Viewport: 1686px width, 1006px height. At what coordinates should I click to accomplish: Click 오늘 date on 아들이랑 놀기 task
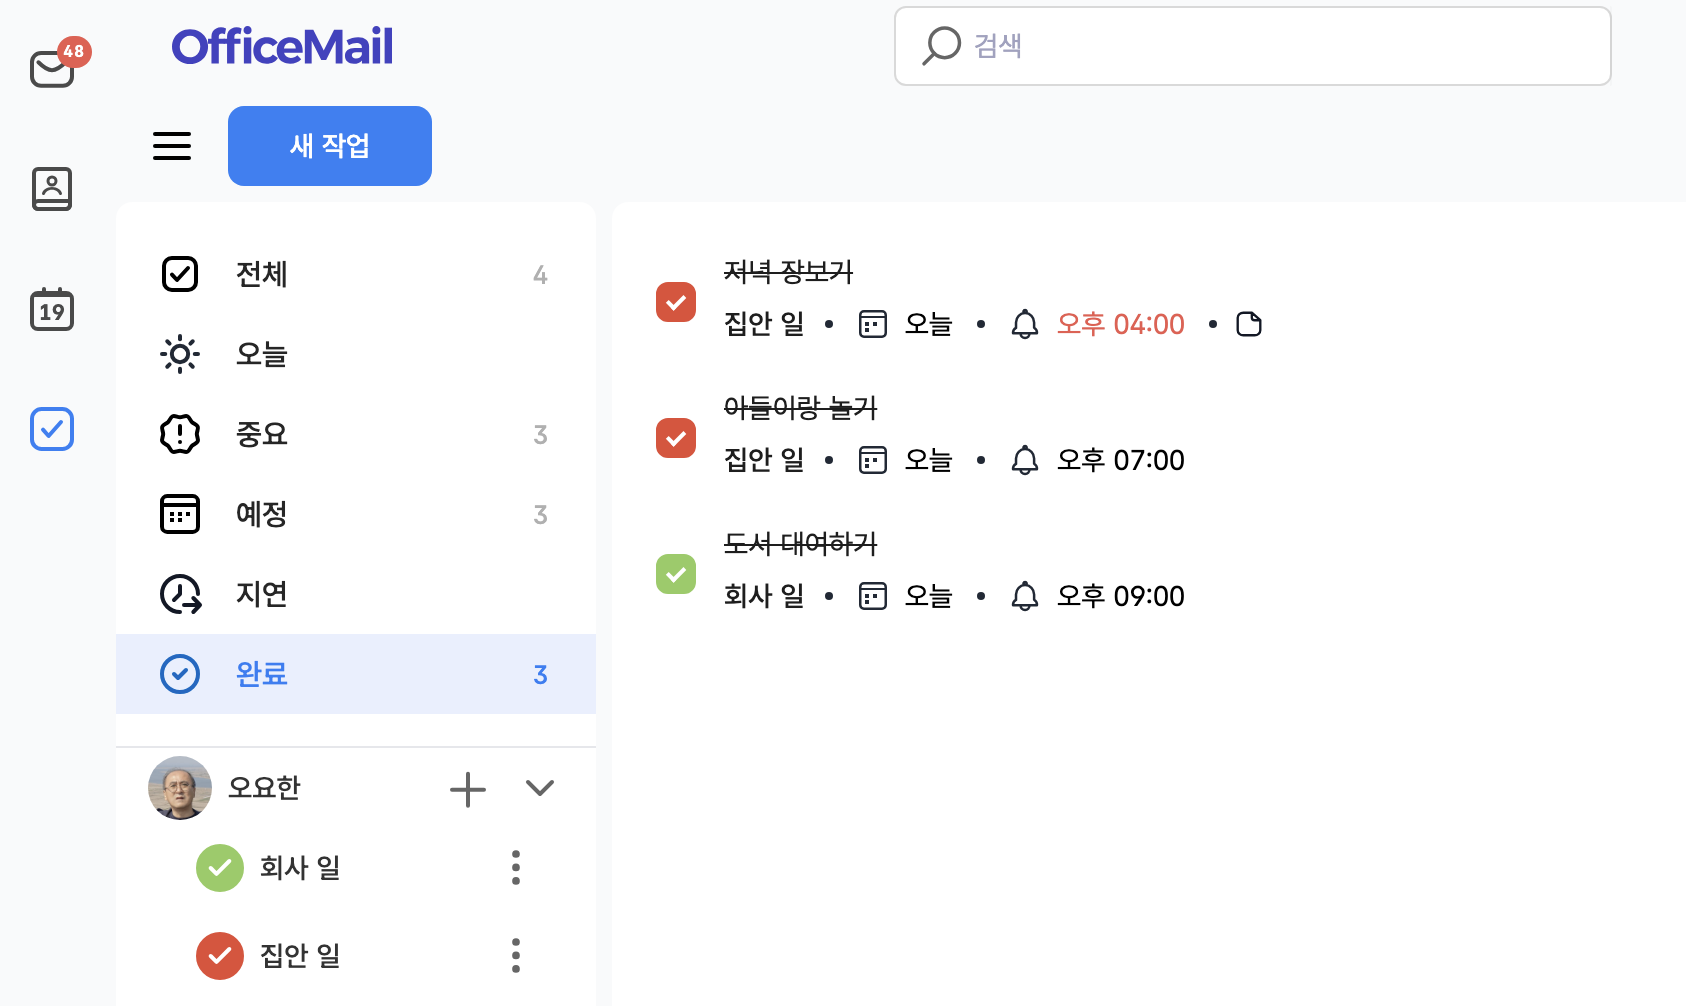coord(928,460)
